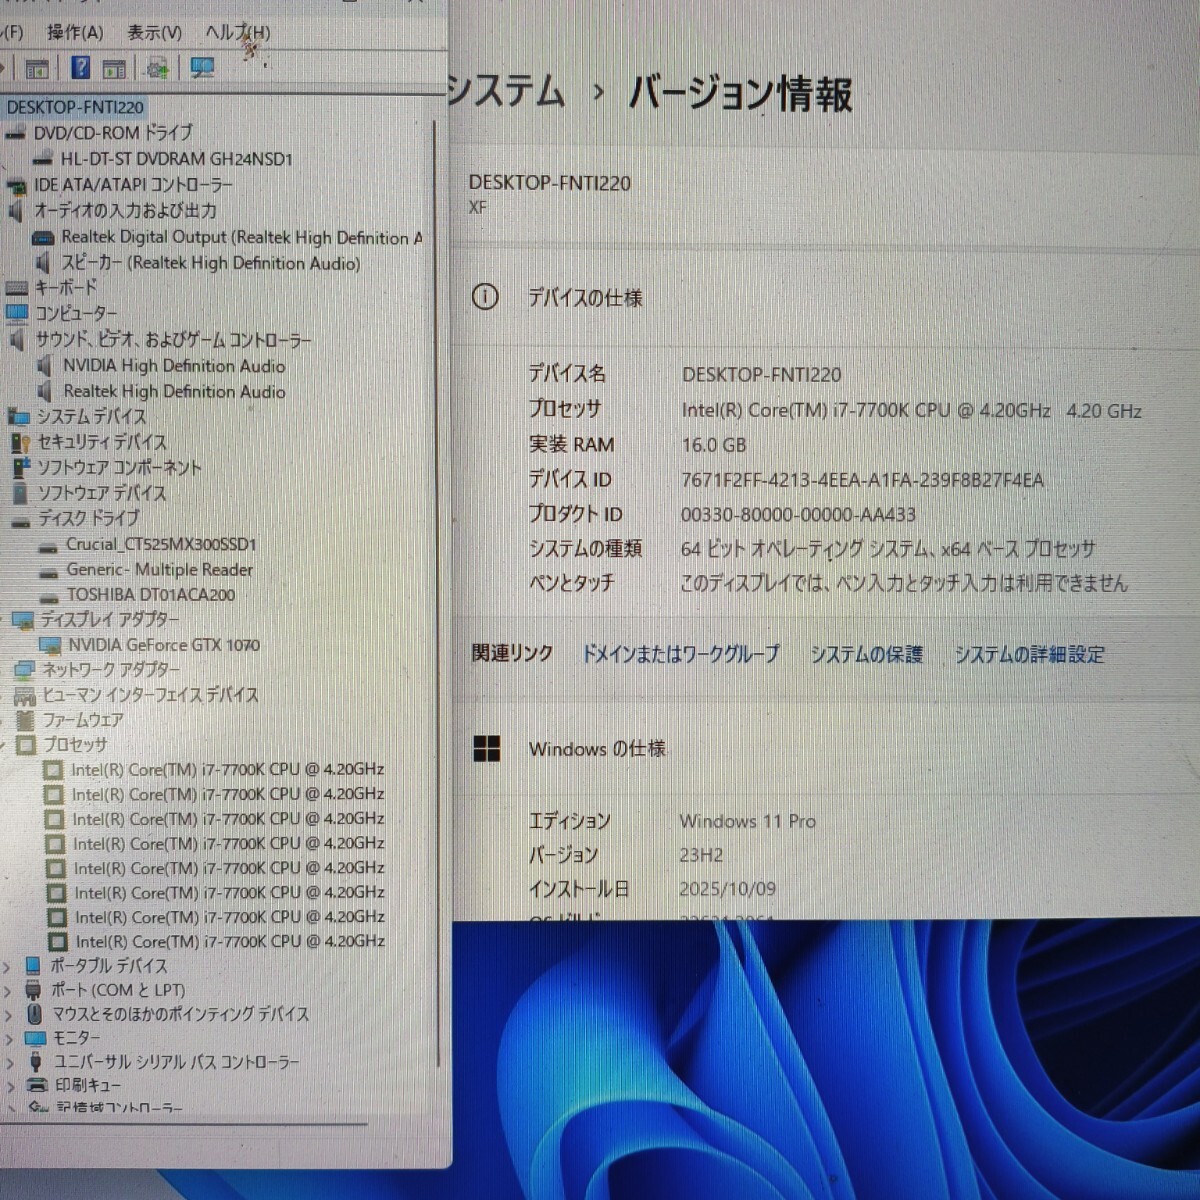The image size is (1200, 1200).
Task: Click the ネットワーク アダプター category icon
Action: point(24,670)
